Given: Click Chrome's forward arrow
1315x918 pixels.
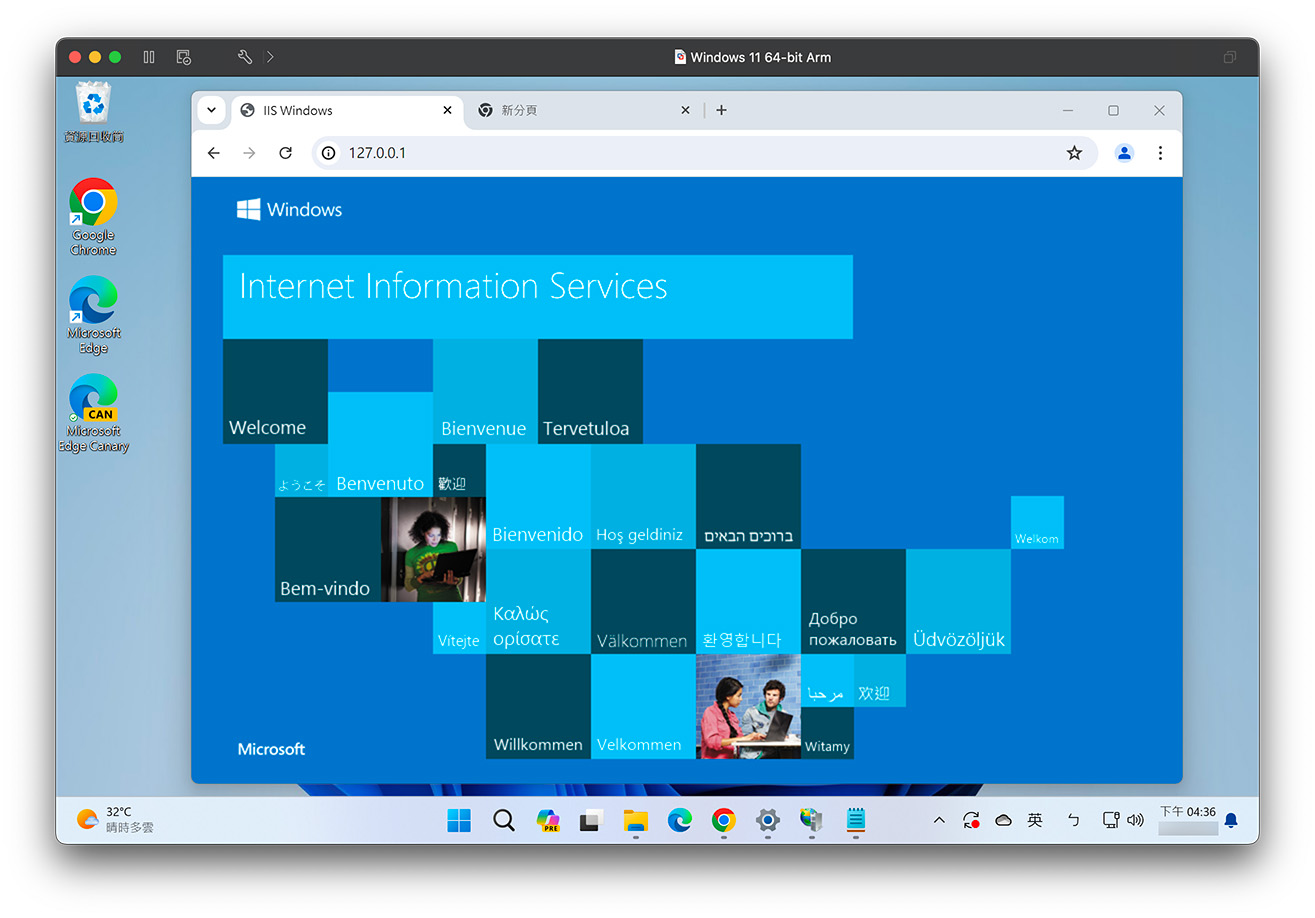Looking at the screenshot, I should point(249,153).
